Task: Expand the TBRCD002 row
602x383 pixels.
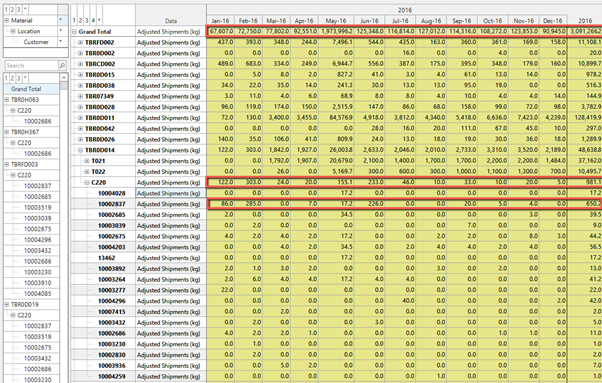Action: click(x=81, y=64)
